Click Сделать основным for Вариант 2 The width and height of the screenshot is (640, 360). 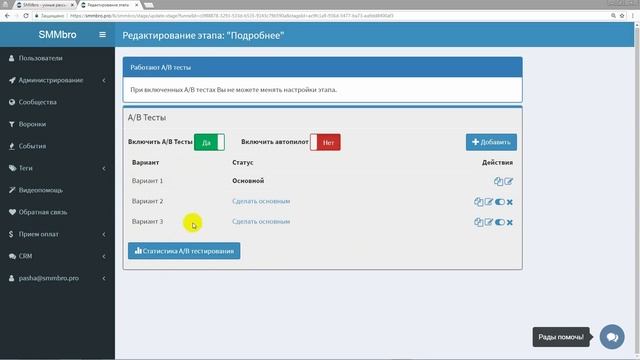pos(261,201)
